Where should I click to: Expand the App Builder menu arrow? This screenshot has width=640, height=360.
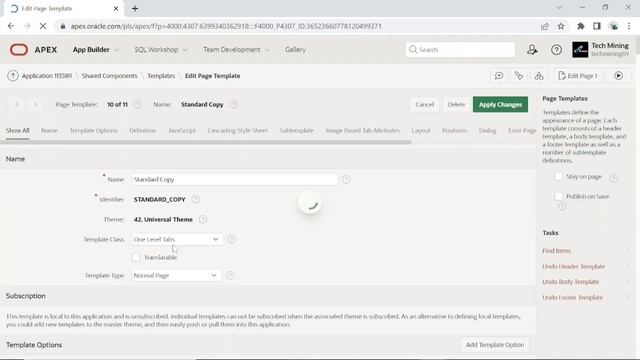(117, 50)
